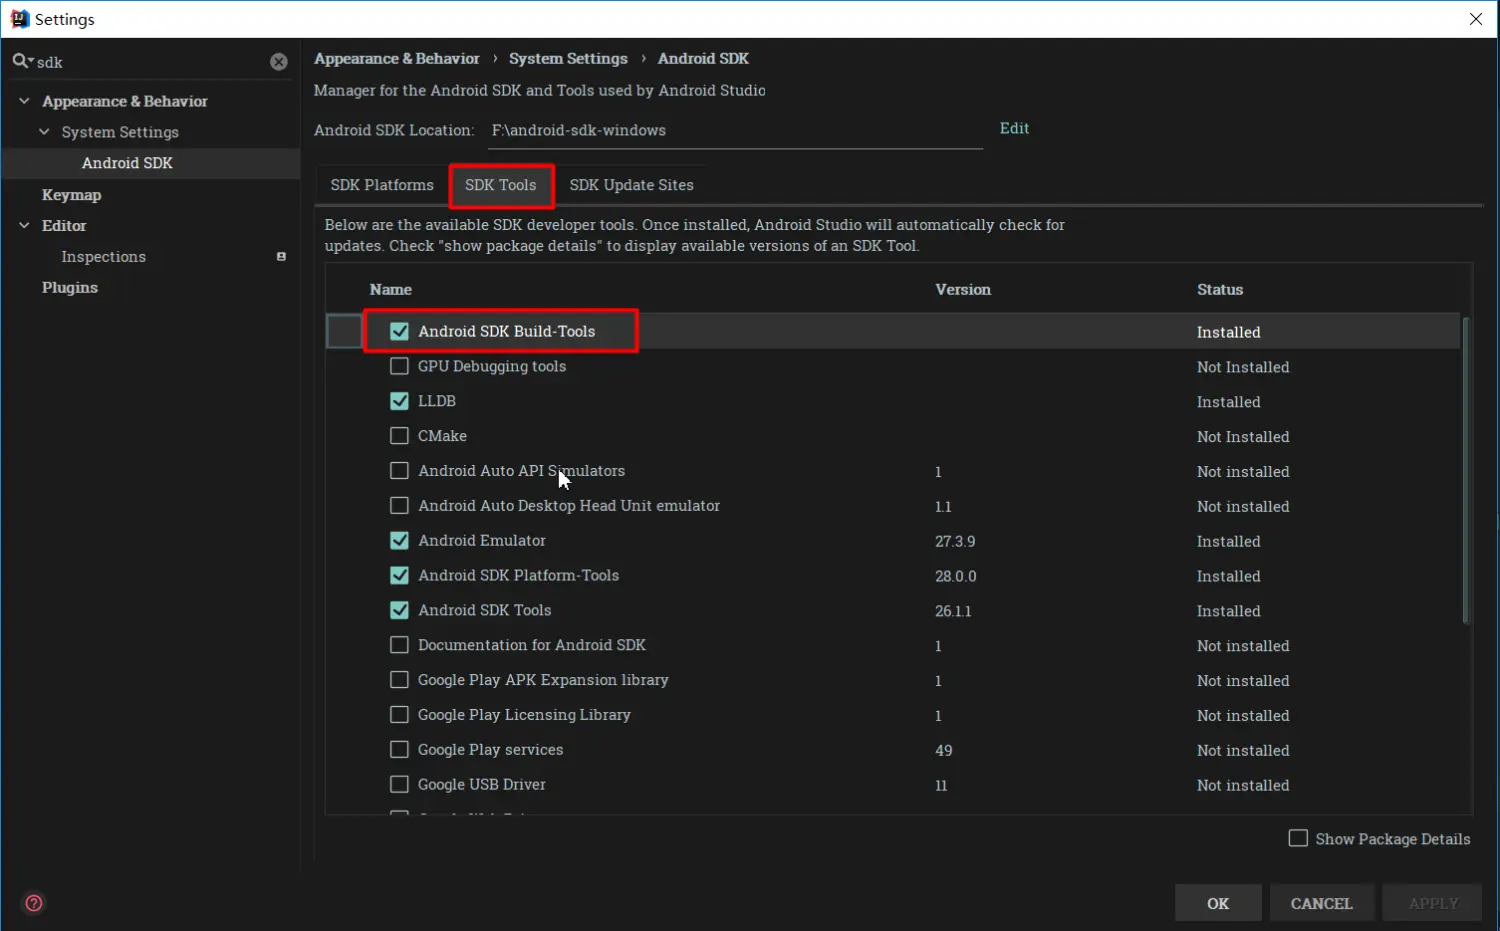Collapse Appearance & Behavior tree node
Screen dimensions: 1500x931
coord(24,101)
